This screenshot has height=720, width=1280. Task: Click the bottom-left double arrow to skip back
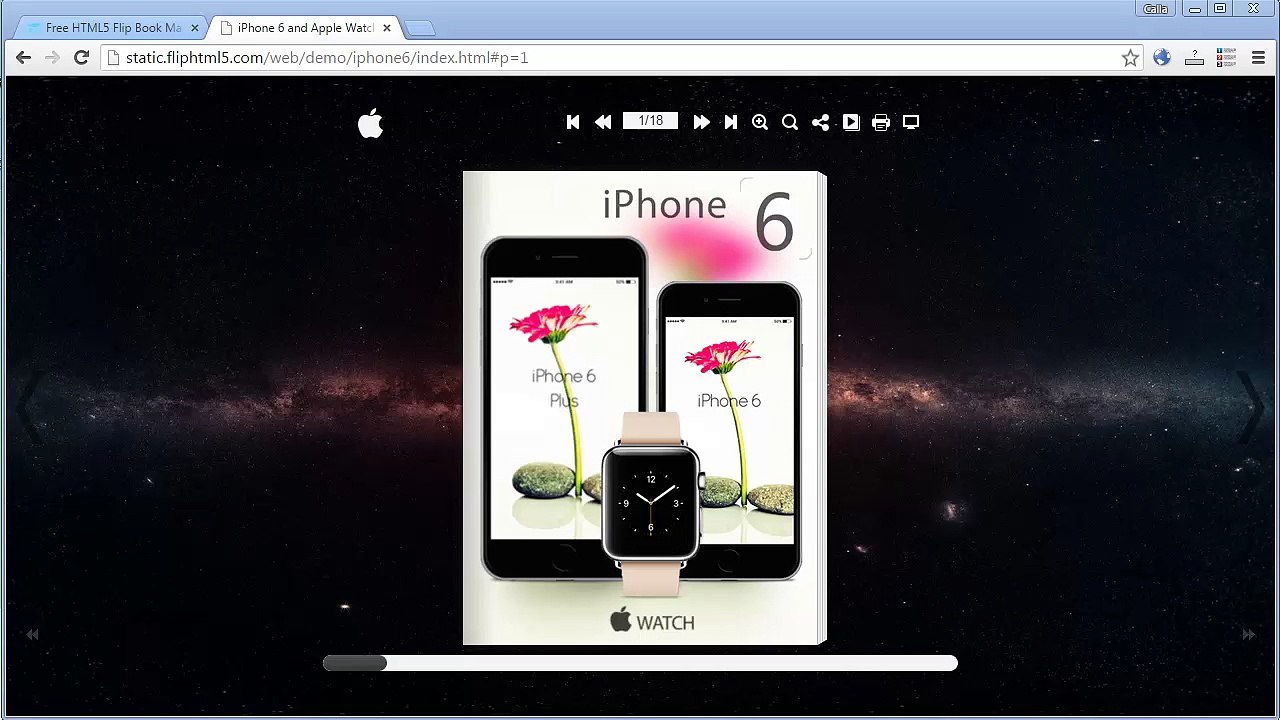click(x=32, y=634)
